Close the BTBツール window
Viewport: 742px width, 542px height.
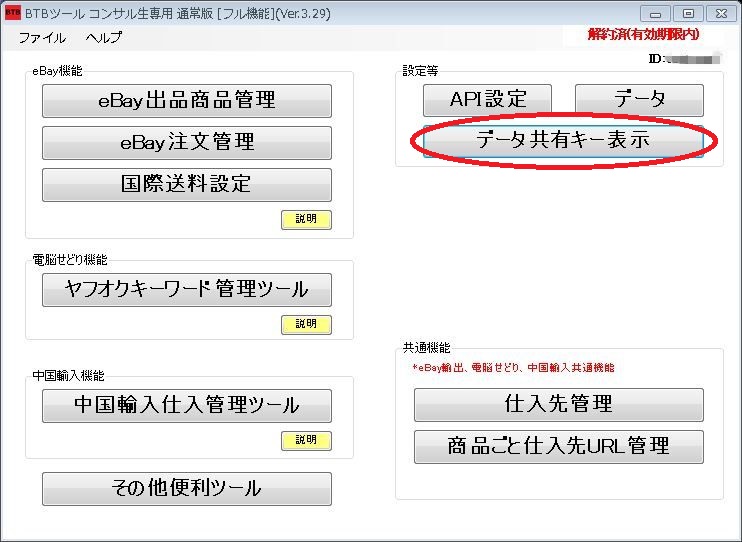(x=721, y=14)
